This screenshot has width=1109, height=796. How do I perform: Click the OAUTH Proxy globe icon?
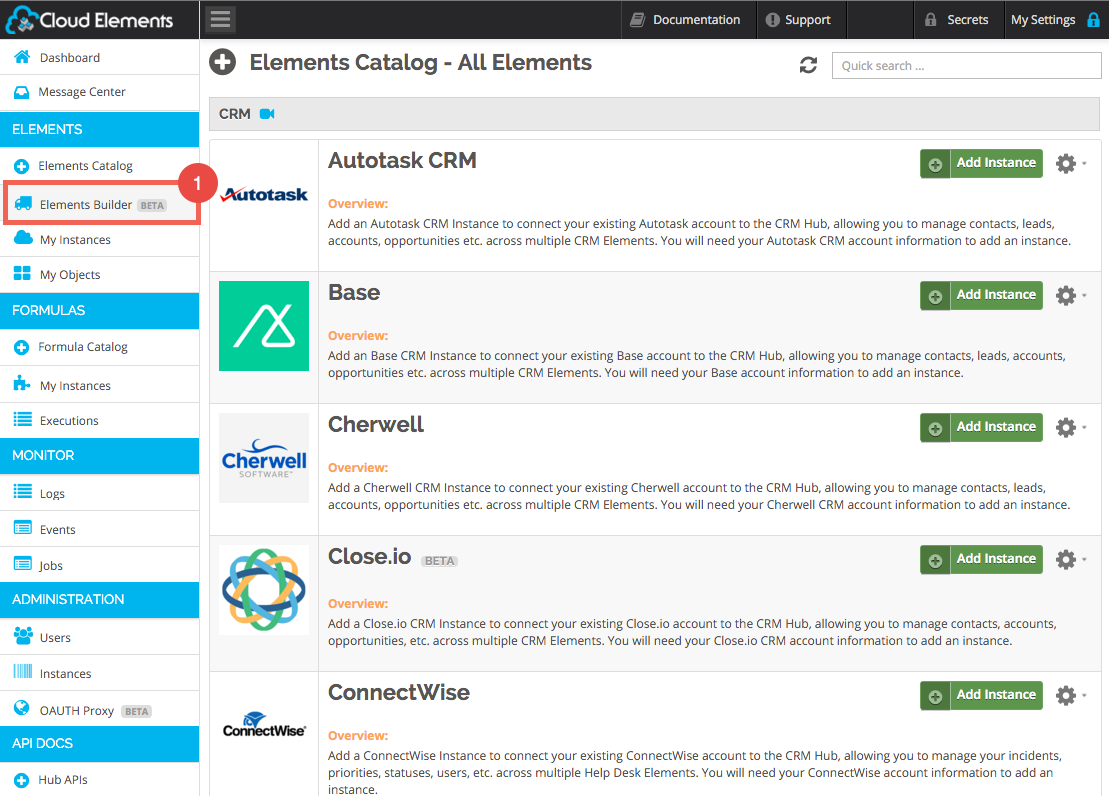pos(22,708)
